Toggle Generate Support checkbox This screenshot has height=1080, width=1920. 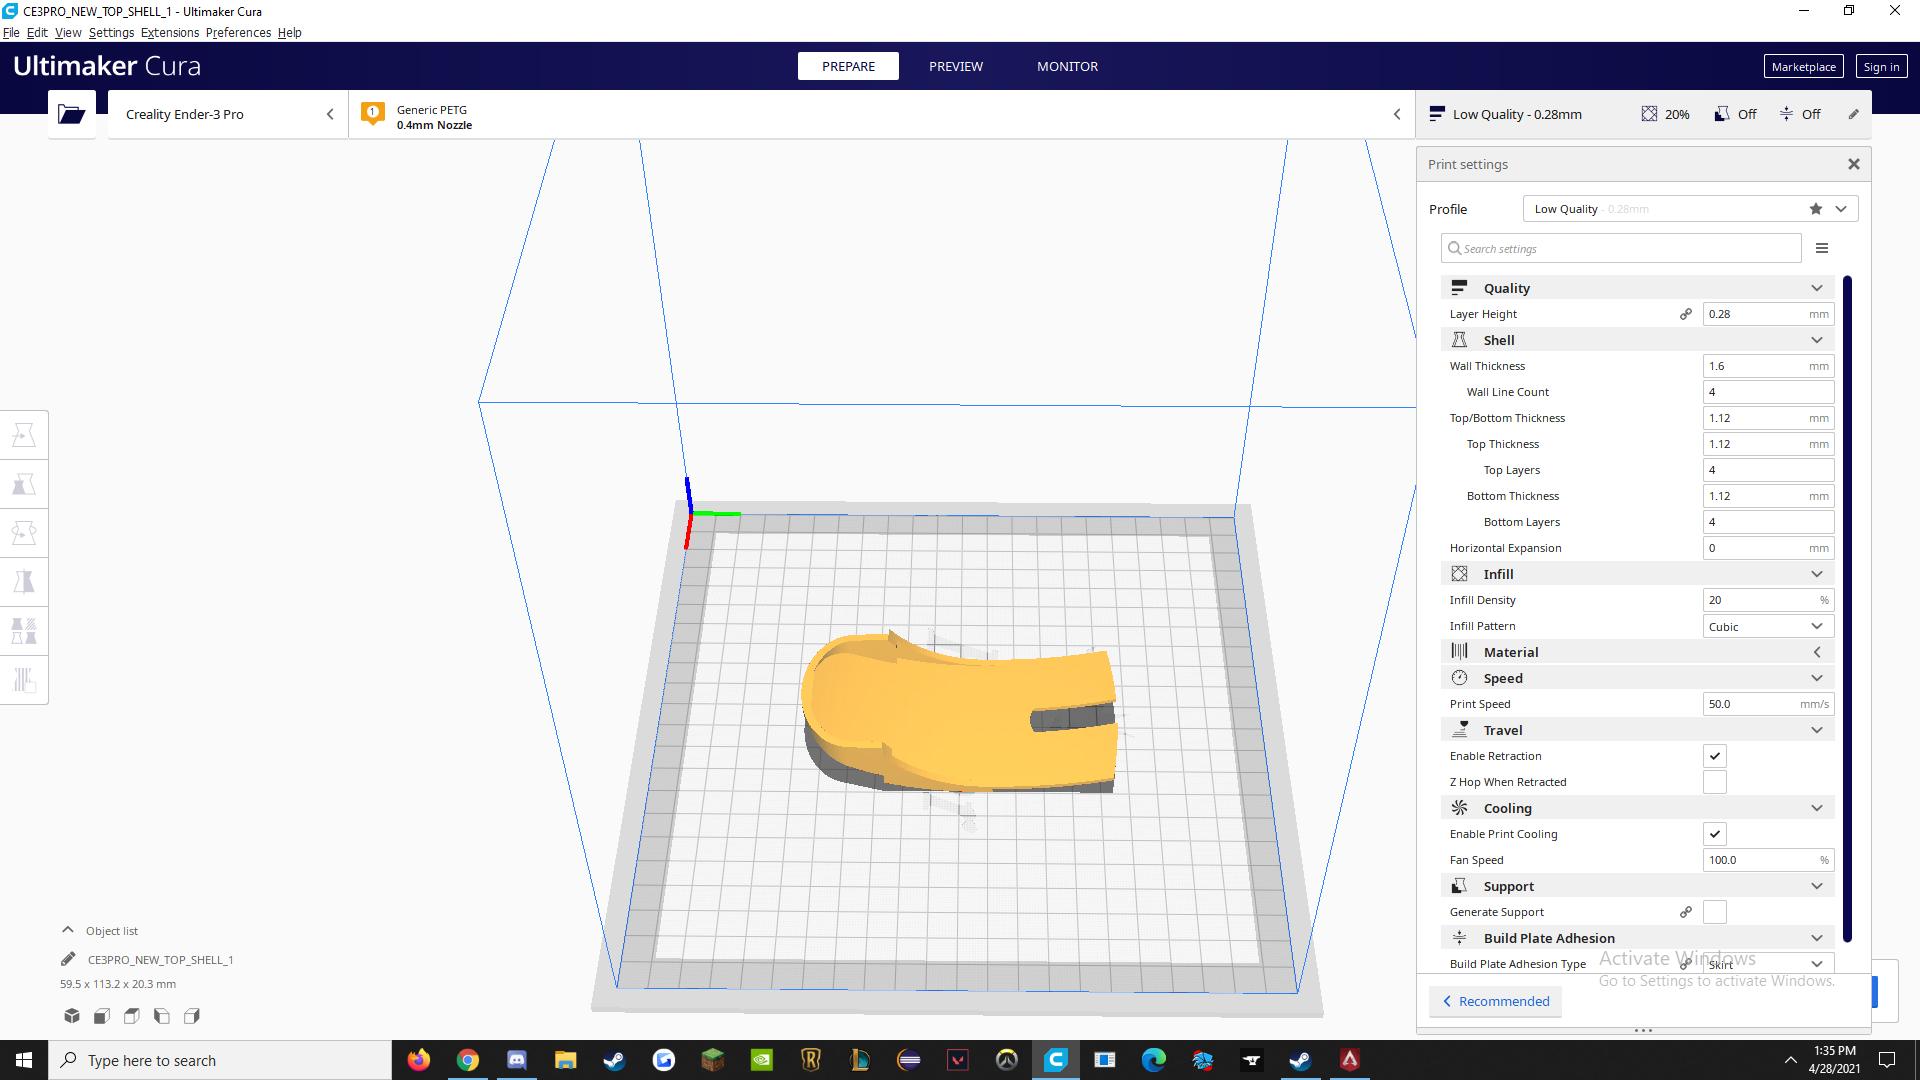1715,912
